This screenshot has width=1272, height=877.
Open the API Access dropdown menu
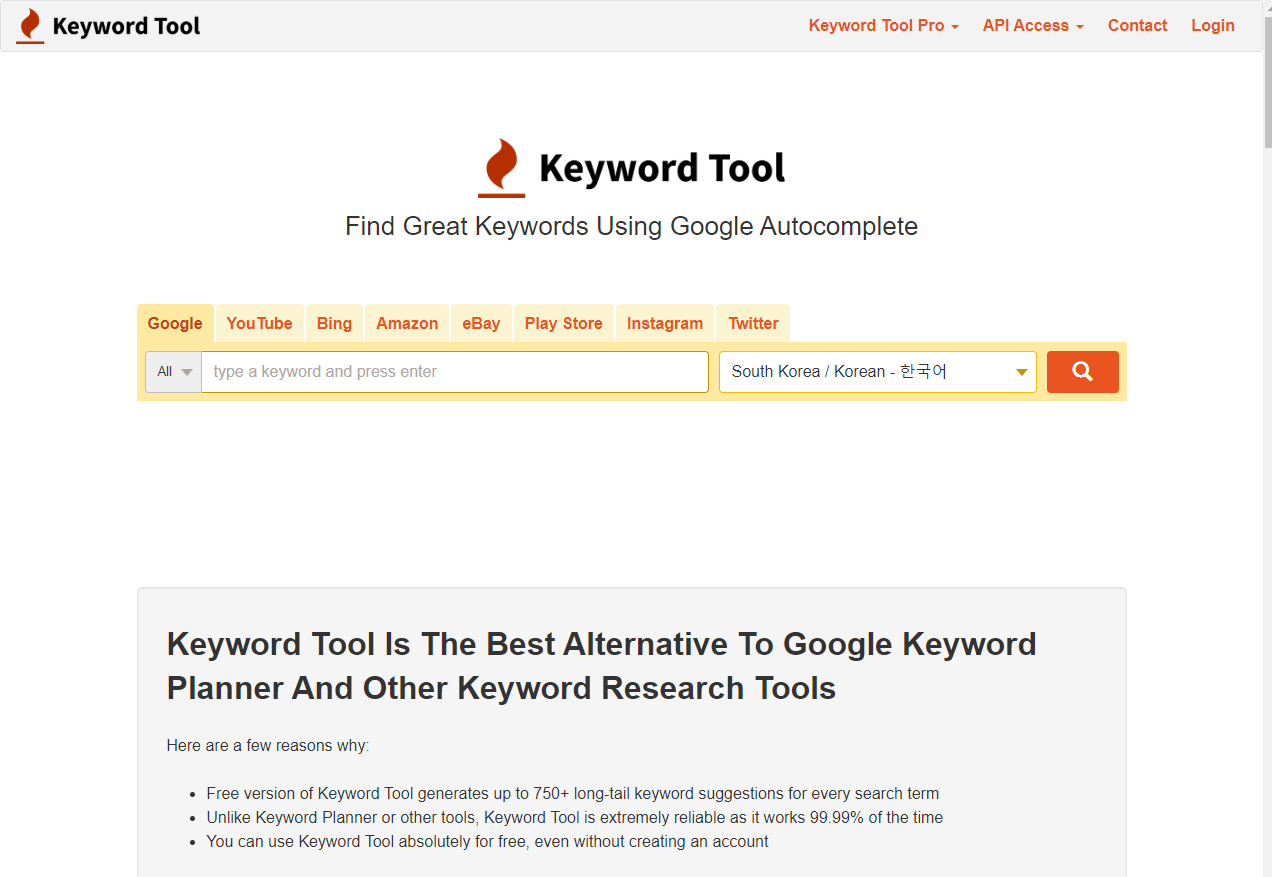[x=1033, y=26]
